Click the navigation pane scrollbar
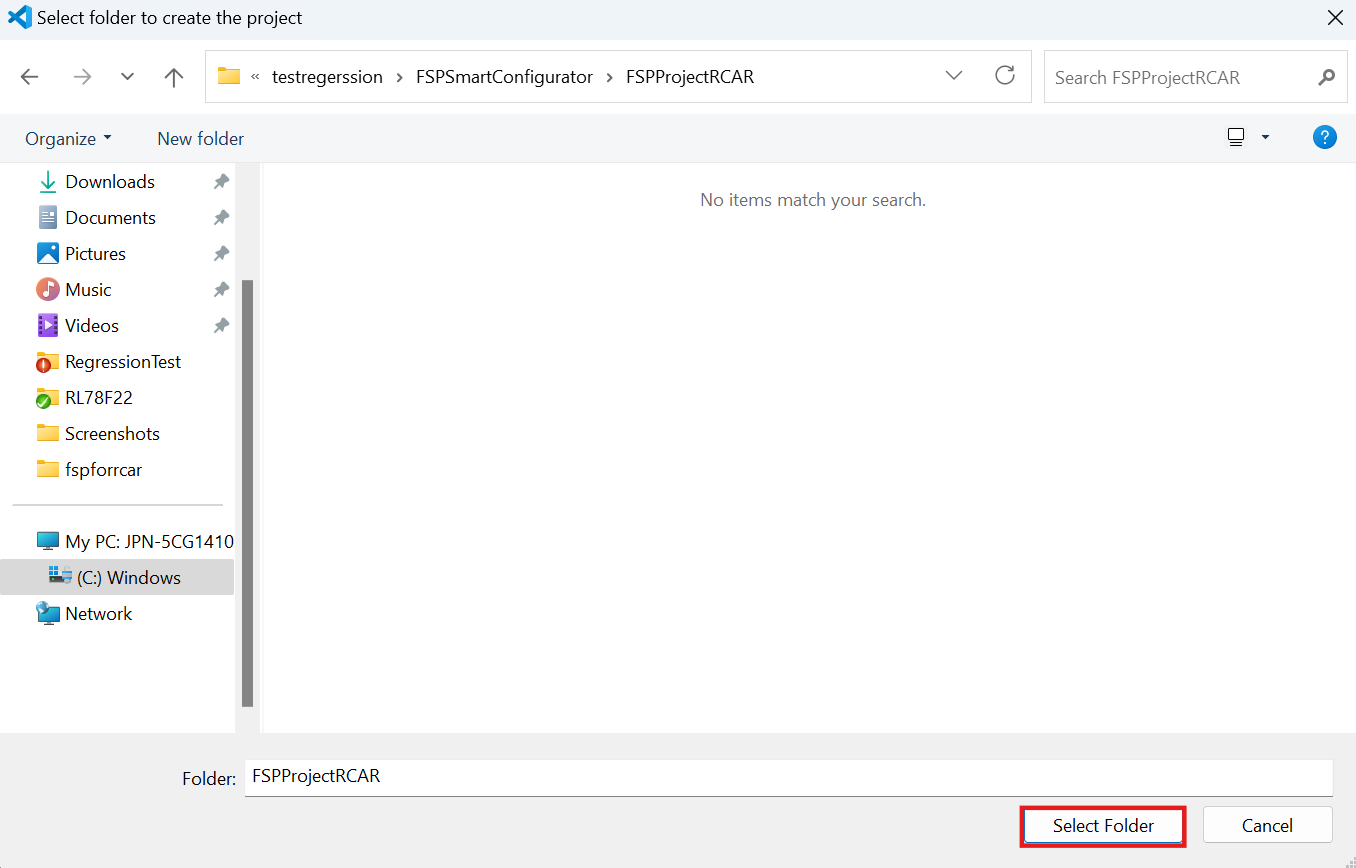1356x868 pixels. tap(247, 493)
